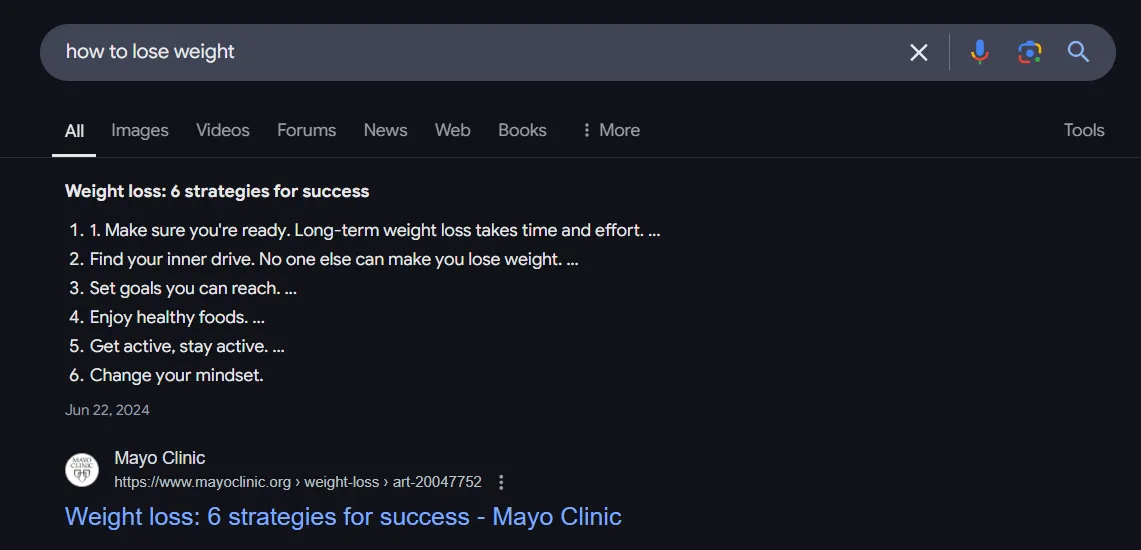The height and width of the screenshot is (550, 1141).
Task: Start voice search with microphone icon
Action: point(979,52)
